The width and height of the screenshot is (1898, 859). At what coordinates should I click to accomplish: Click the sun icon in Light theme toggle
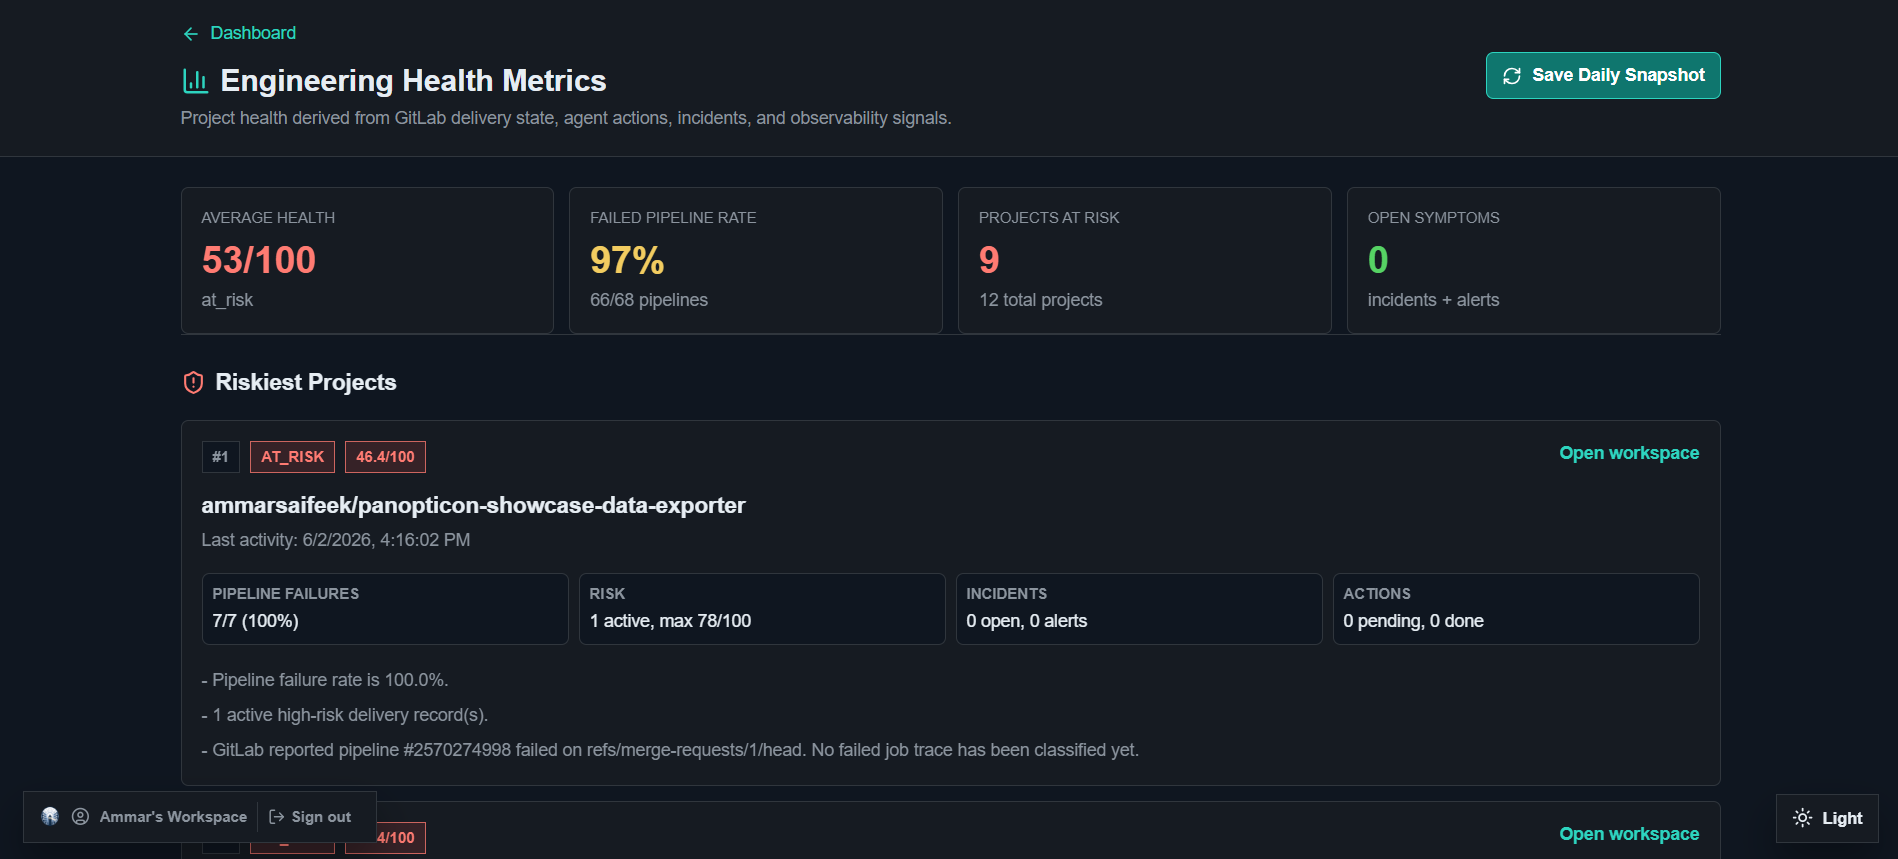point(1802,818)
